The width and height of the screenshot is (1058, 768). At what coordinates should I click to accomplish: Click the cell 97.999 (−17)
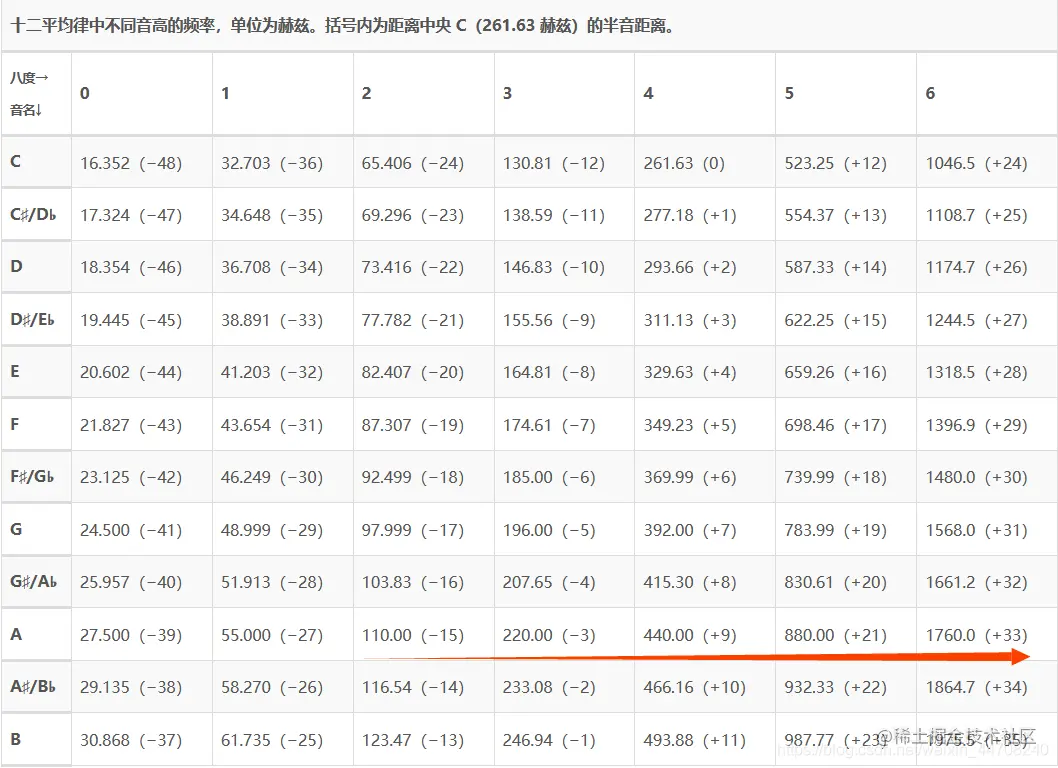point(424,529)
